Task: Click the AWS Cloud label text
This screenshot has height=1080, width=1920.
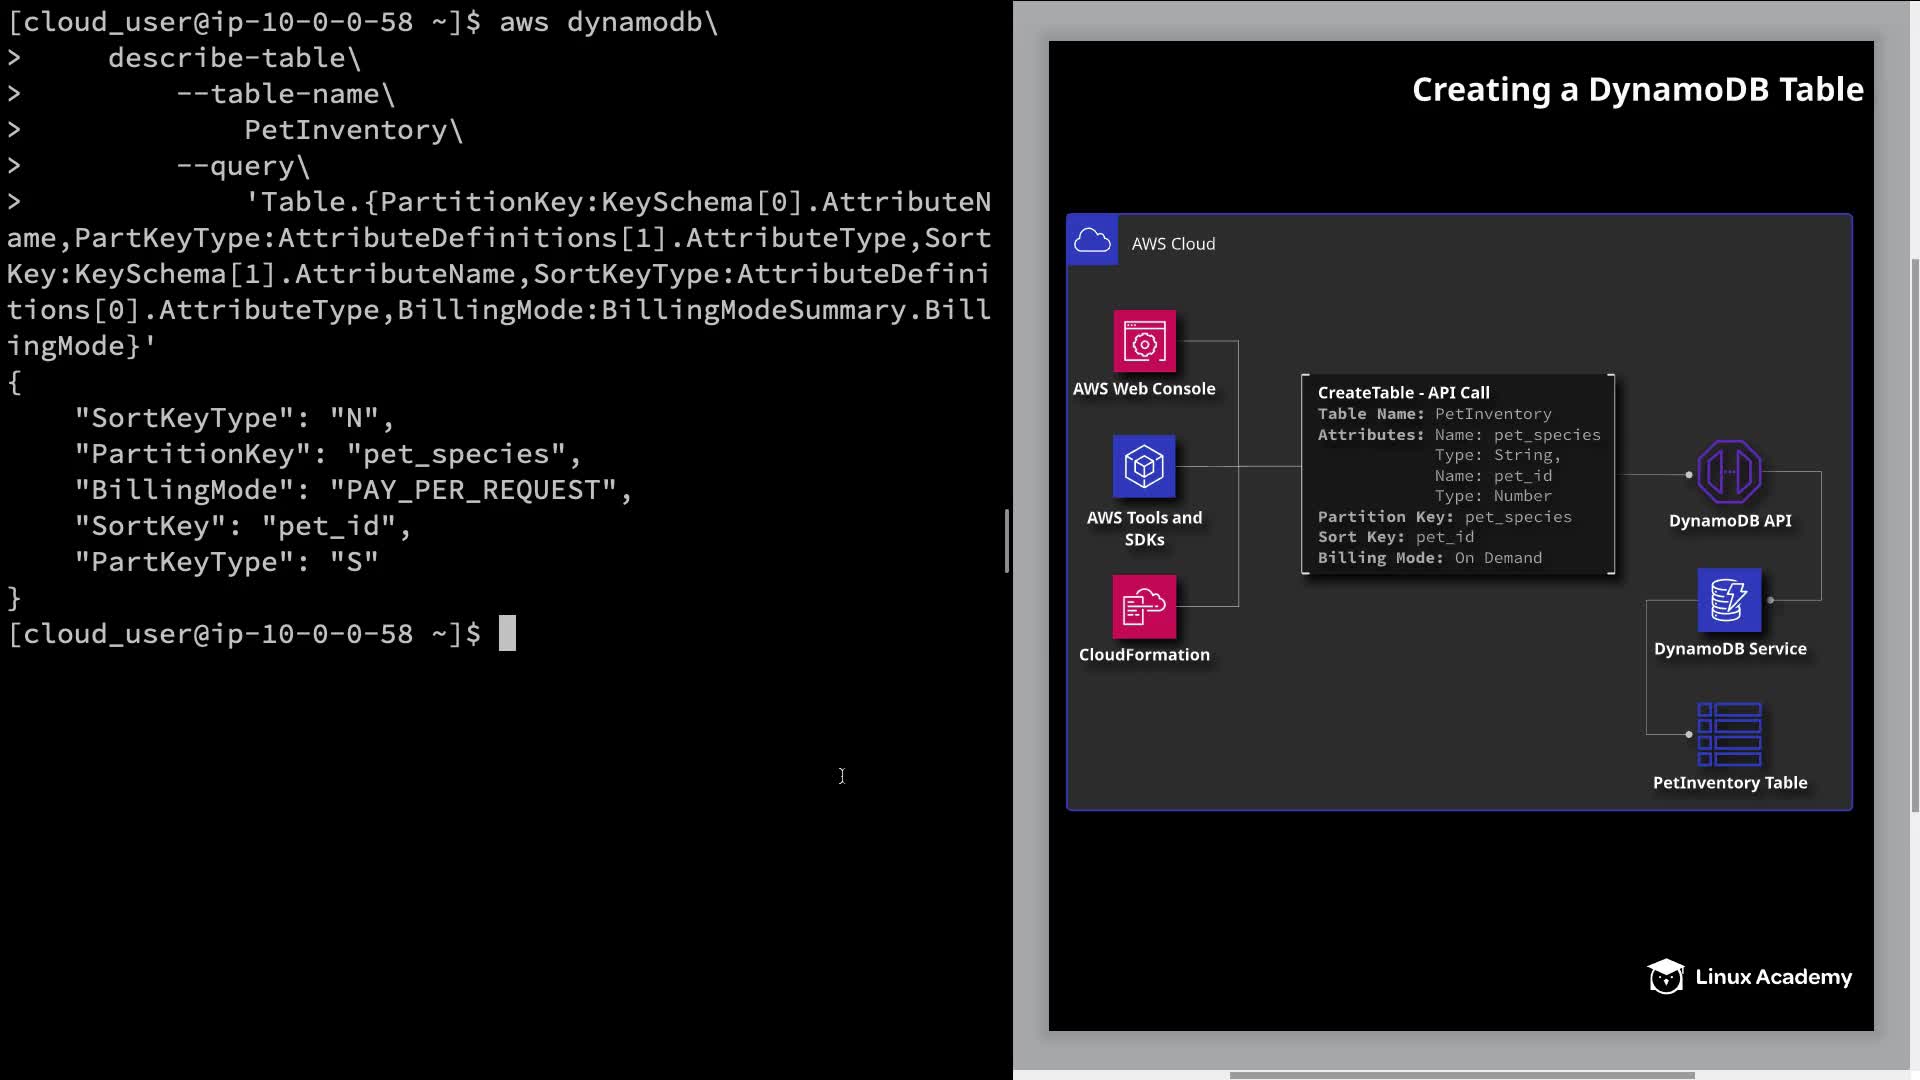Action: (x=1173, y=244)
